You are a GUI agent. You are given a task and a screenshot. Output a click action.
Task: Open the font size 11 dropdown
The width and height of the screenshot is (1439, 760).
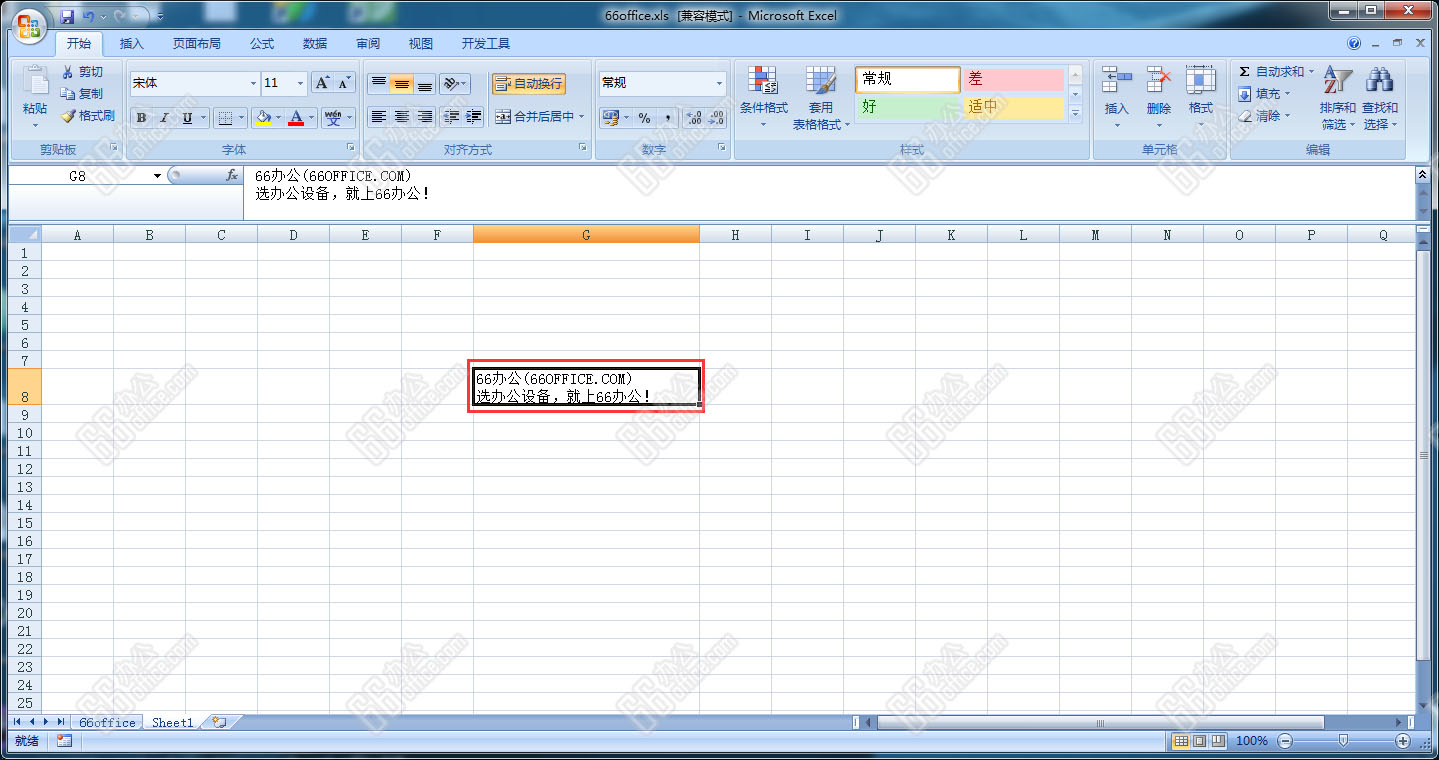[x=301, y=83]
